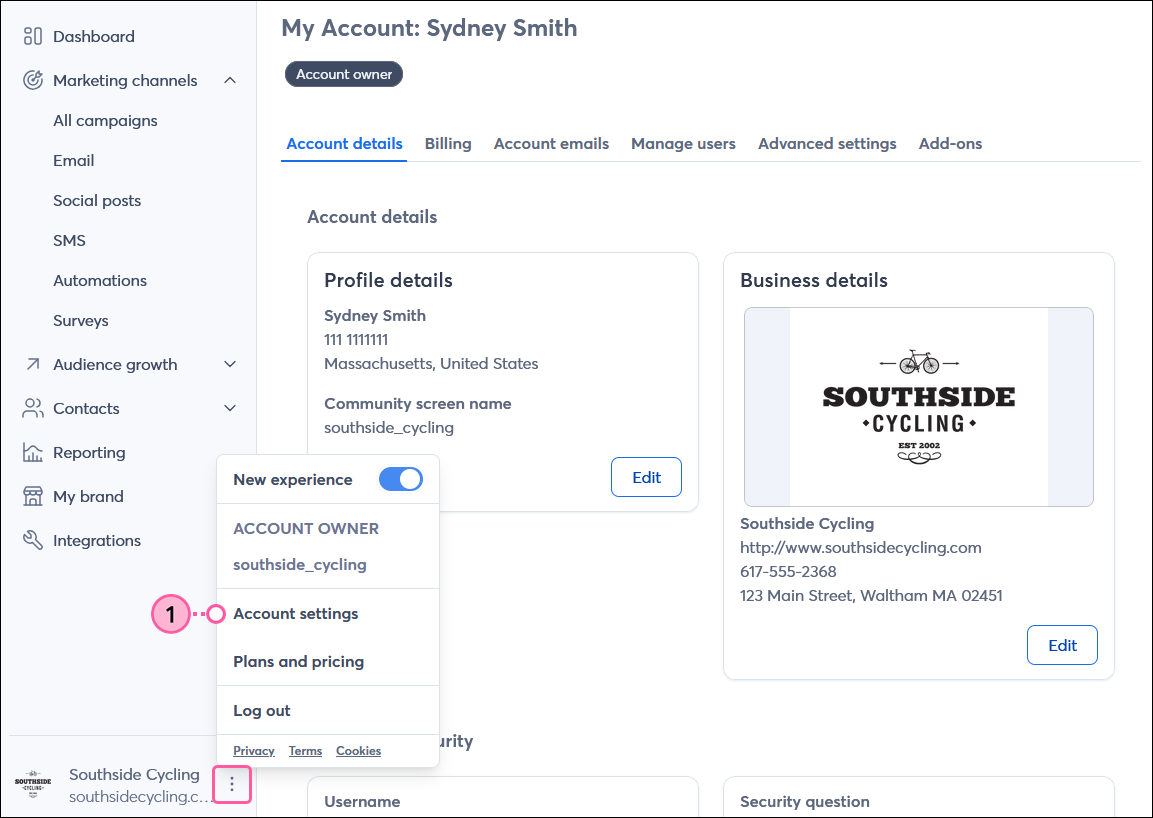
Task: Click the Reporting chart icon
Action: pos(32,452)
